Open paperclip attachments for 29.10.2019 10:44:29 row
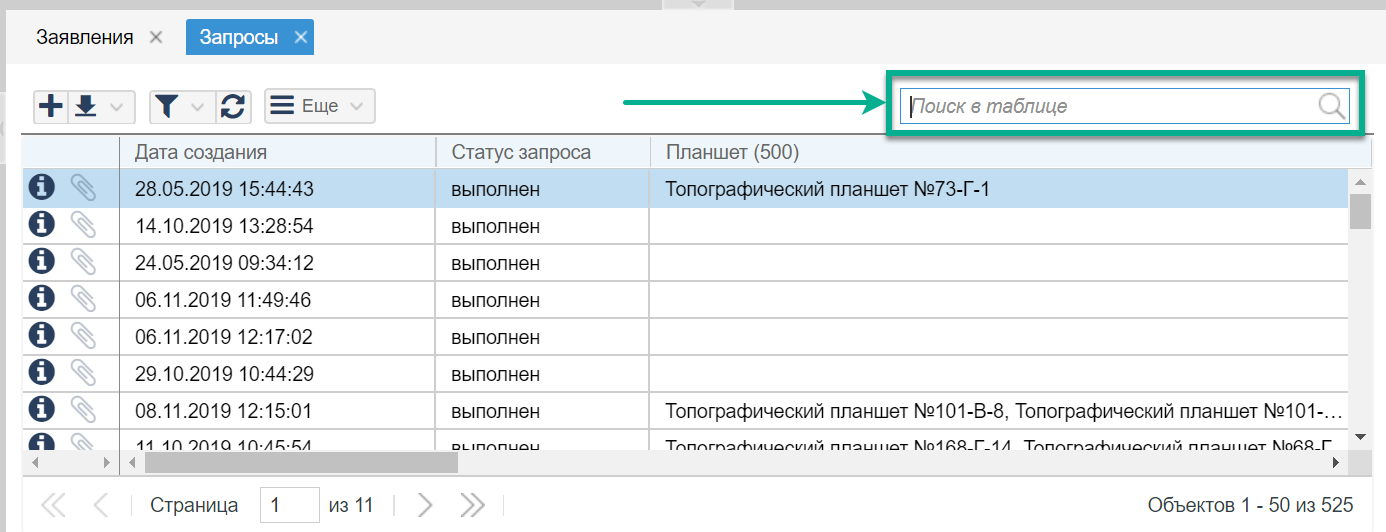Image resolution: width=1386 pixels, height=532 pixels. (x=83, y=372)
